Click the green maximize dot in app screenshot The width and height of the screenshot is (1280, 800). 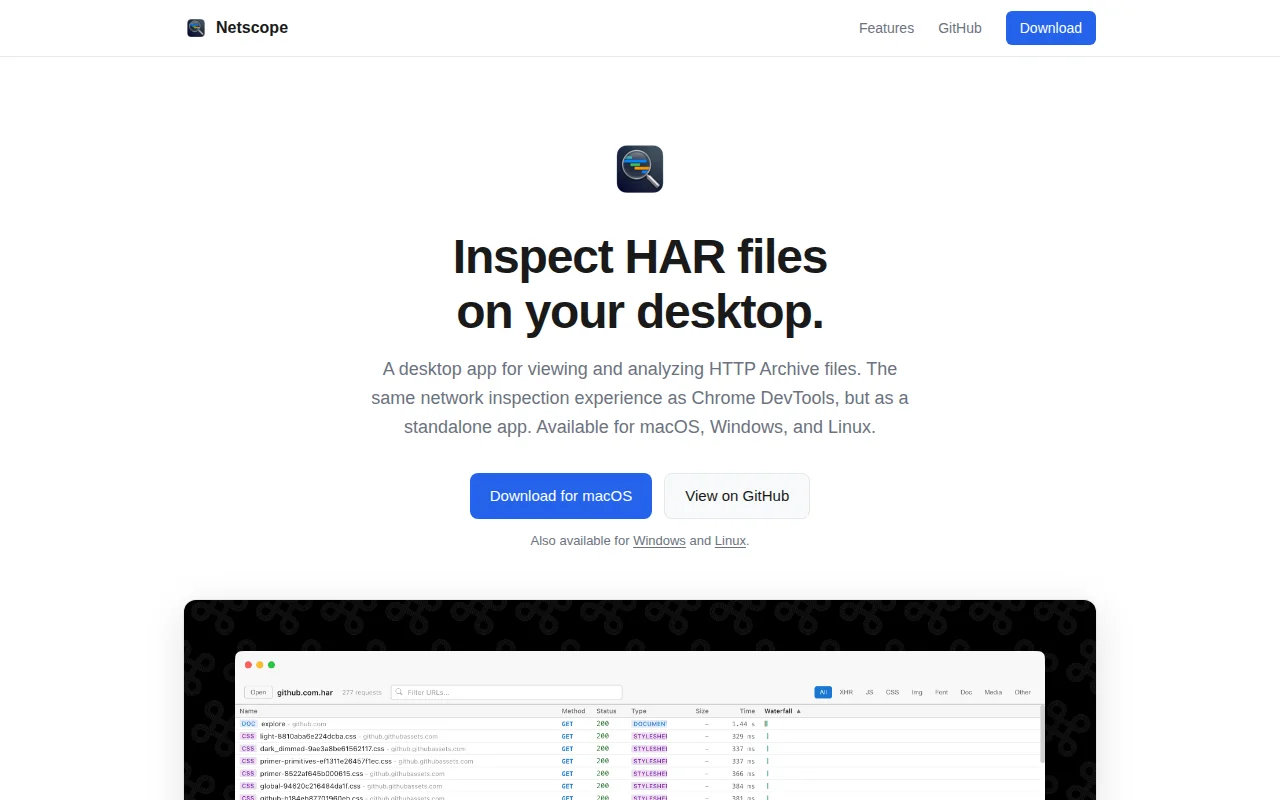pos(271,665)
